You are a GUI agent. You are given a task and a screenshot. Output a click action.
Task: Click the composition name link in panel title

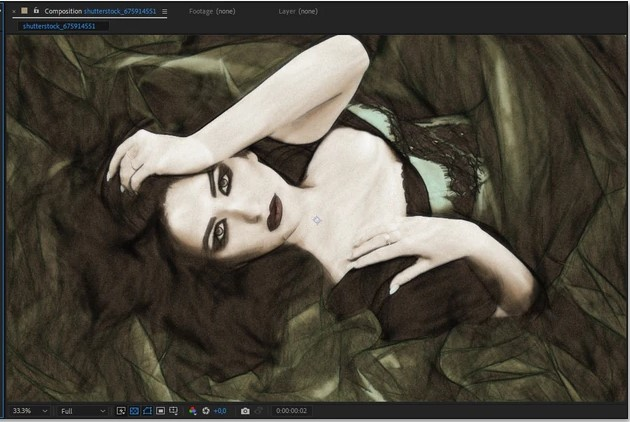pos(120,11)
